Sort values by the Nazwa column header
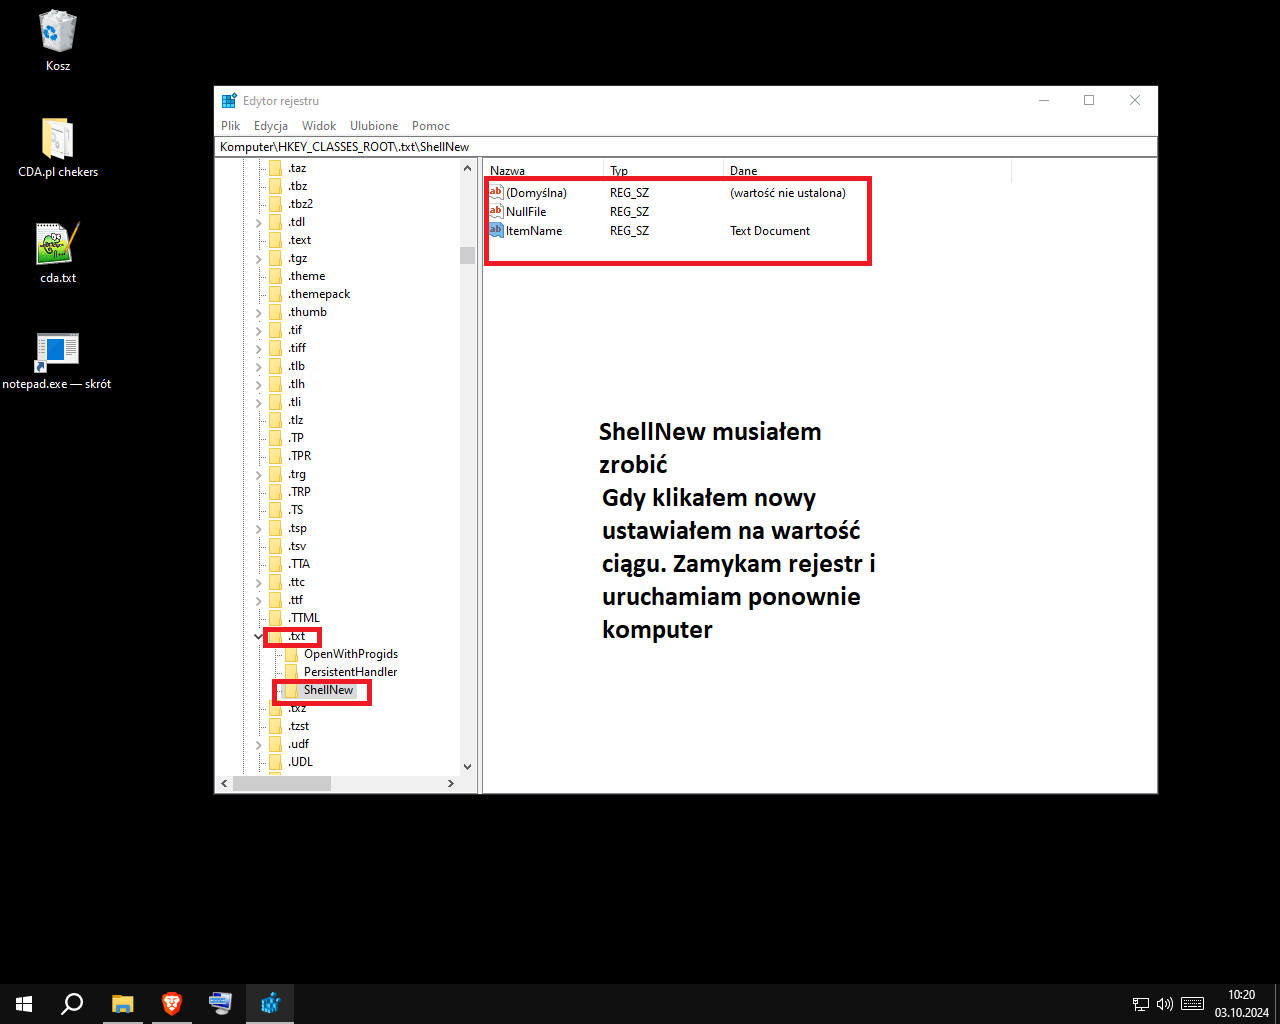This screenshot has width=1280, height=1024. pyautogui.click(x=544, y=170)
